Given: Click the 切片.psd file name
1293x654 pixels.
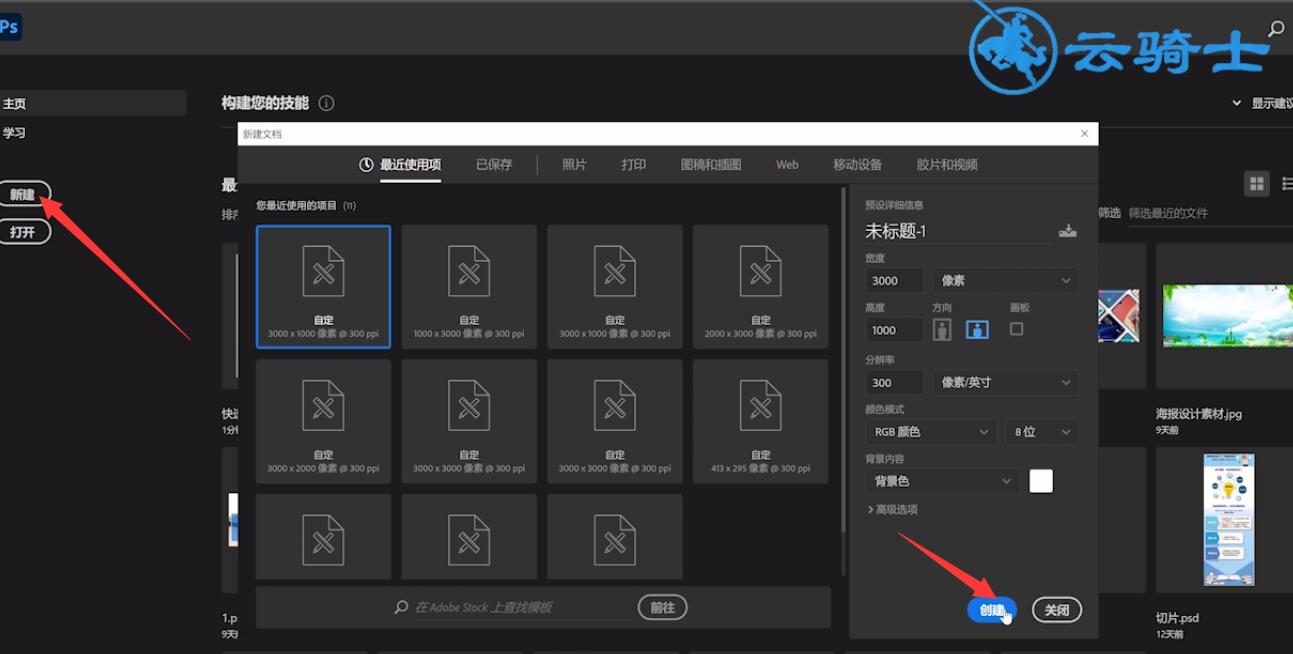Looking at the screenshot, I should (x=1177, y=618).
